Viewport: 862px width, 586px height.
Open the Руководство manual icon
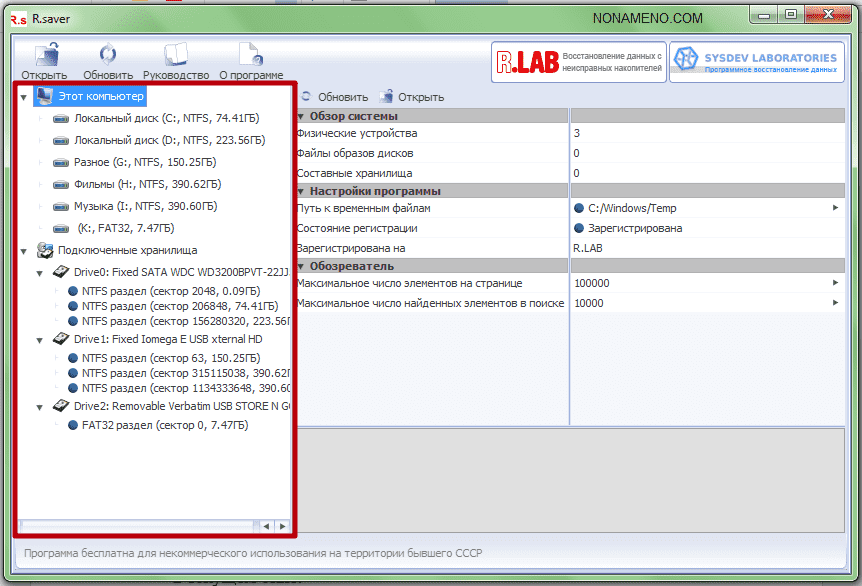tap(176, 56)
